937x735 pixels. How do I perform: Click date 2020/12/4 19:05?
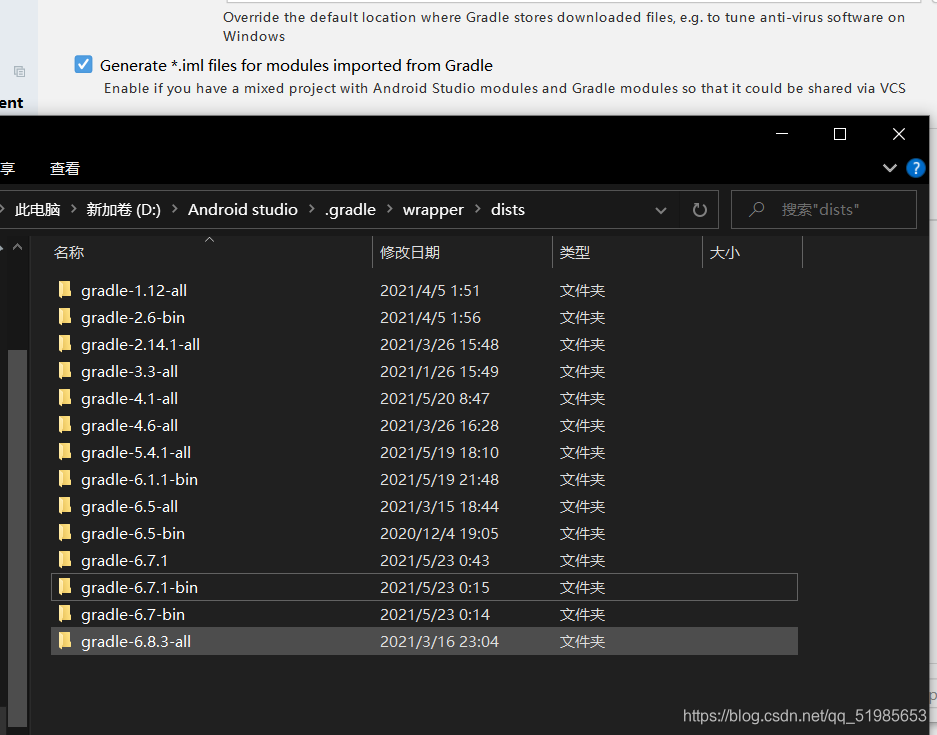coord(439,533)
